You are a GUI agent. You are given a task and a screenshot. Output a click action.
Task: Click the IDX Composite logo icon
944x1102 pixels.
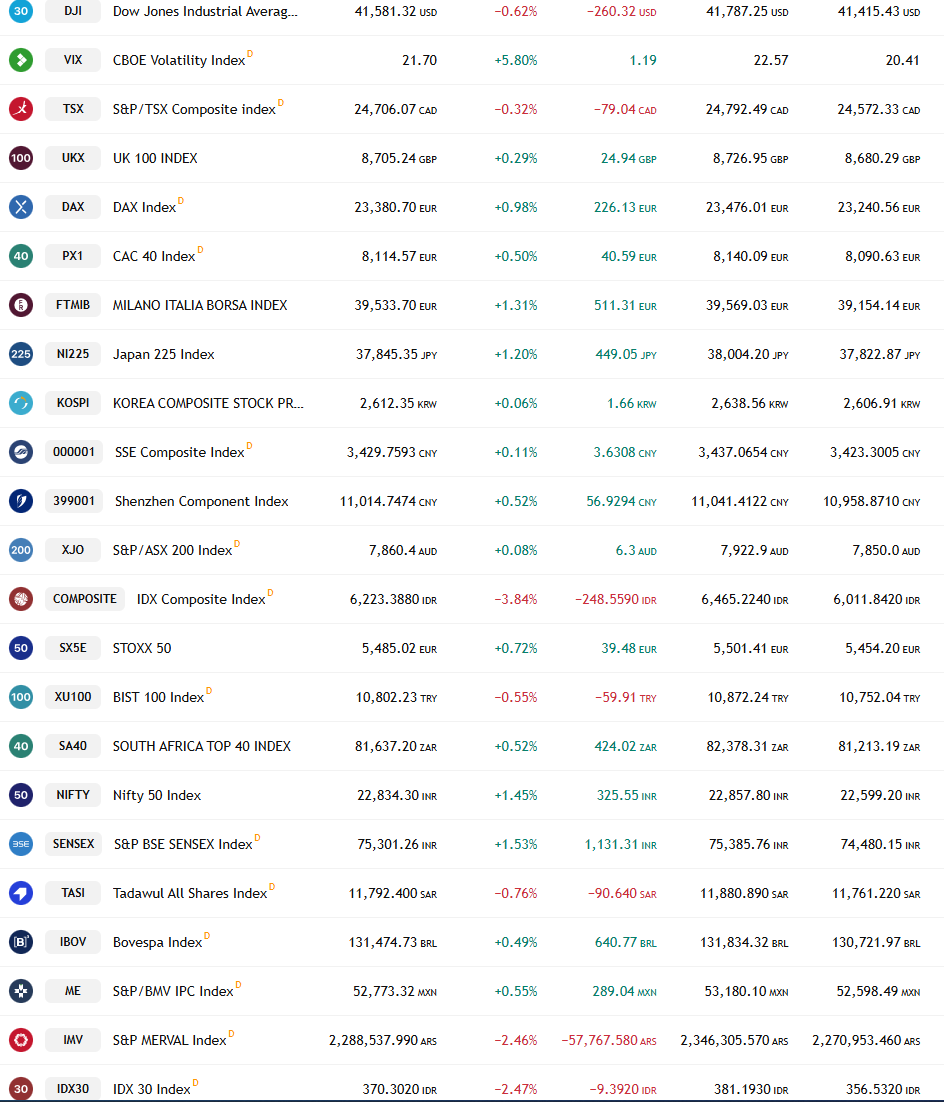[21, 599]
